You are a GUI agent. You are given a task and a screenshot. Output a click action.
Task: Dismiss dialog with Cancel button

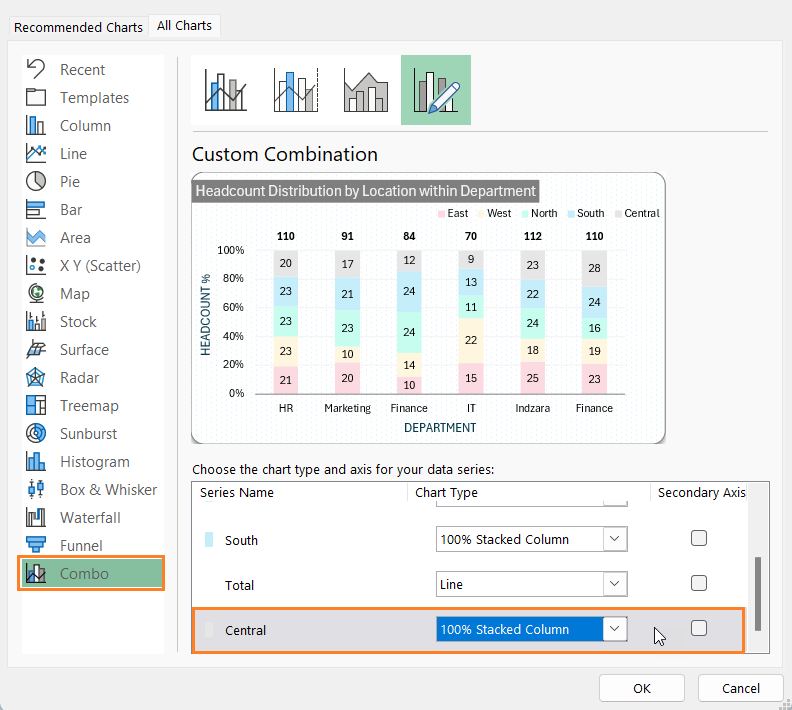coord(740,688)
